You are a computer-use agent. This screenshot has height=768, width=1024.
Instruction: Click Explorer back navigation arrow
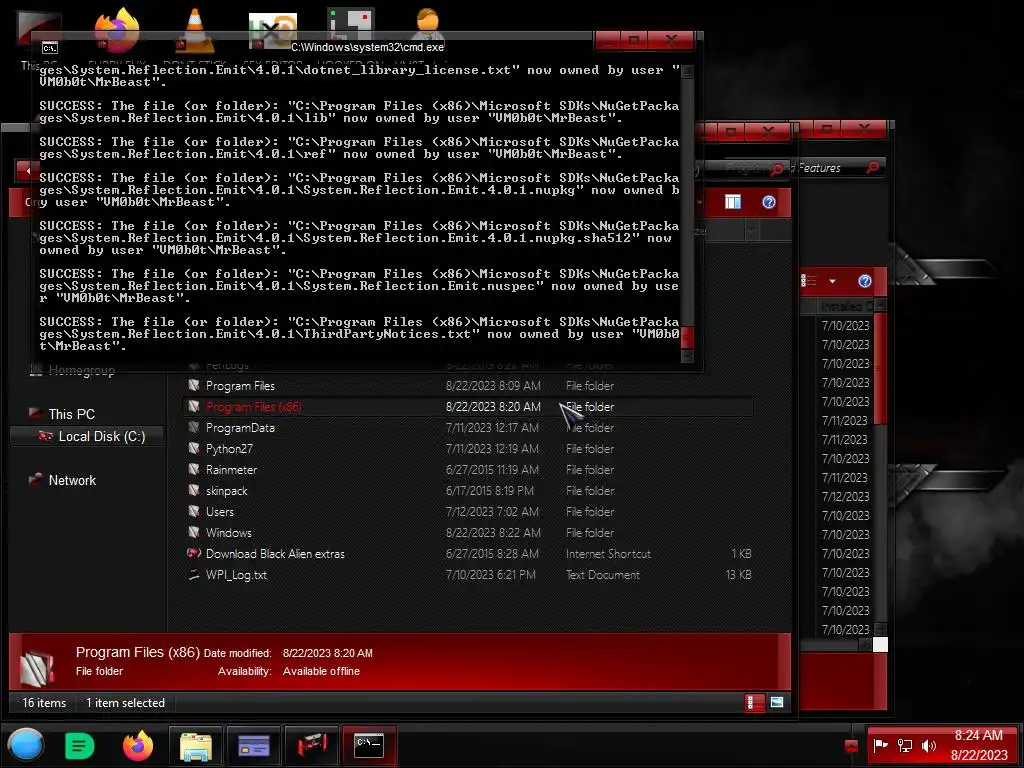(27, 170)
